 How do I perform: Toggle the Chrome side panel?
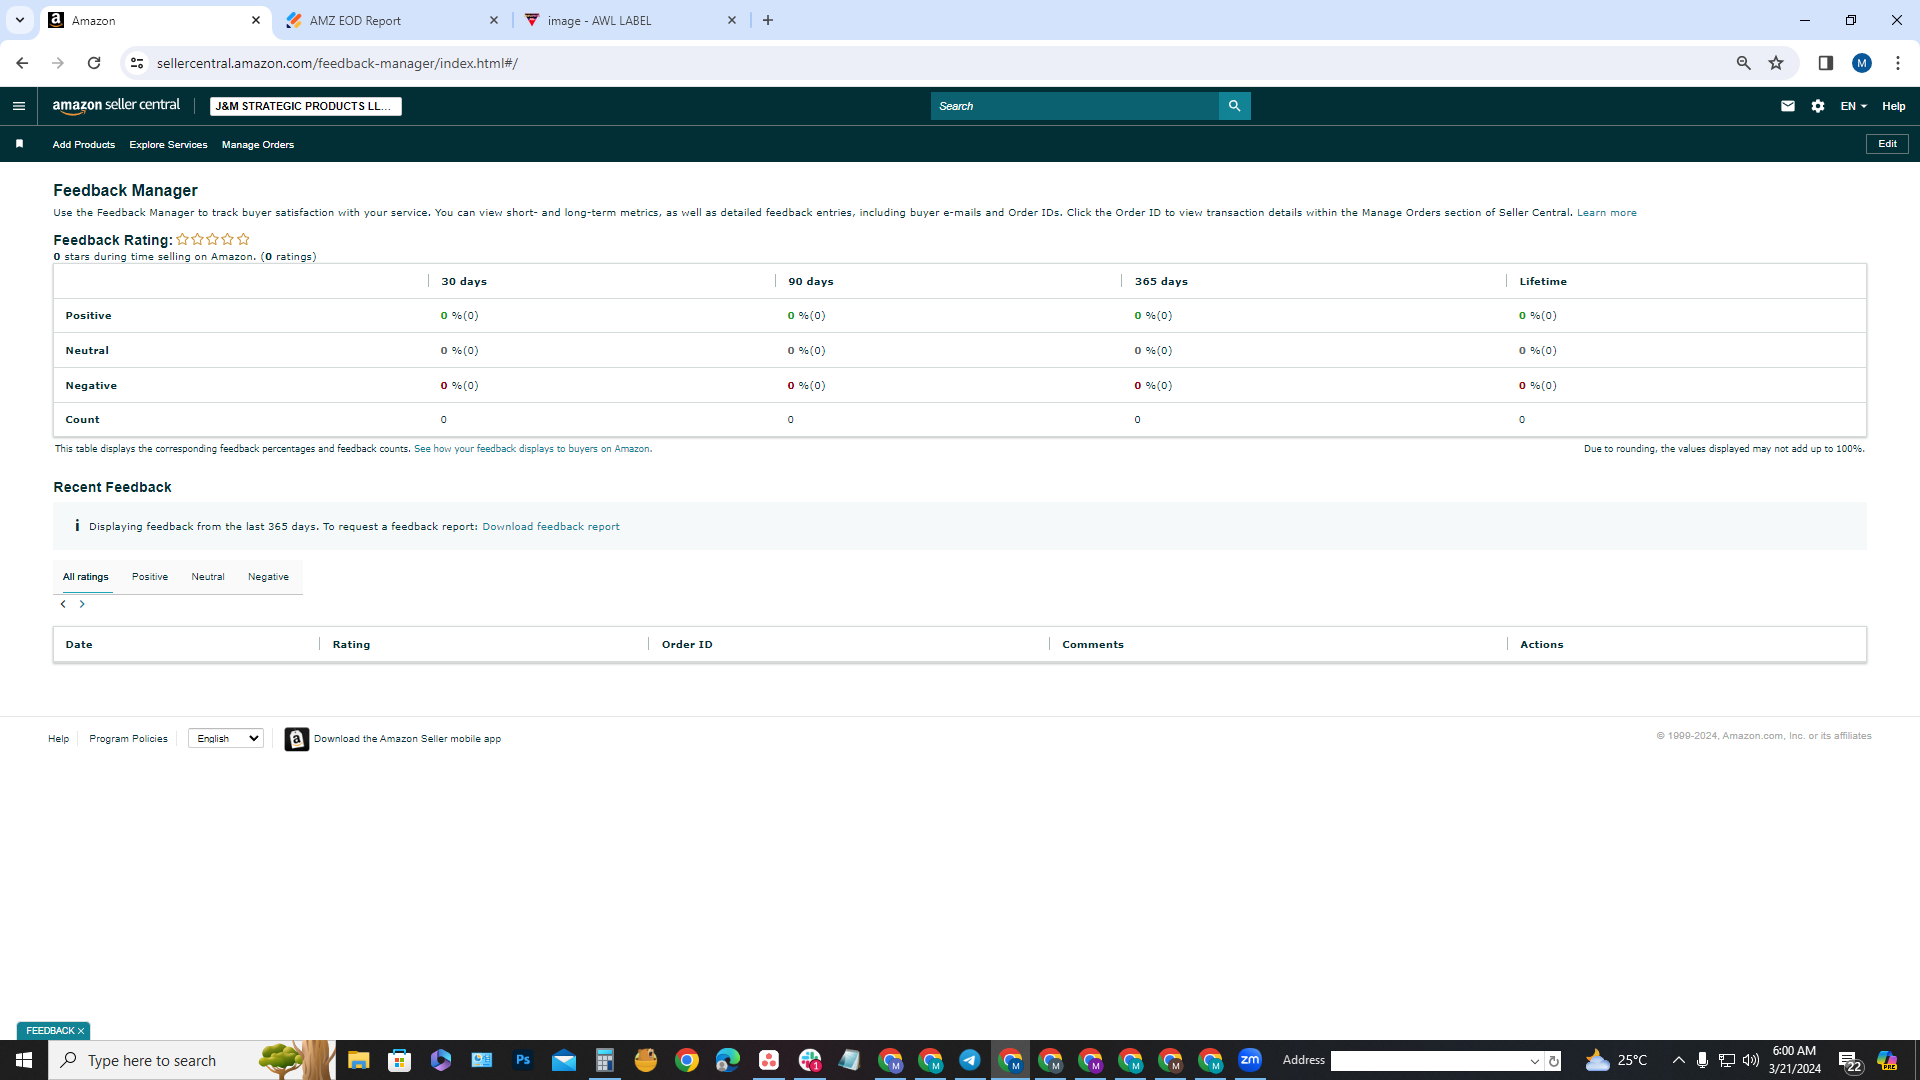1825,63
